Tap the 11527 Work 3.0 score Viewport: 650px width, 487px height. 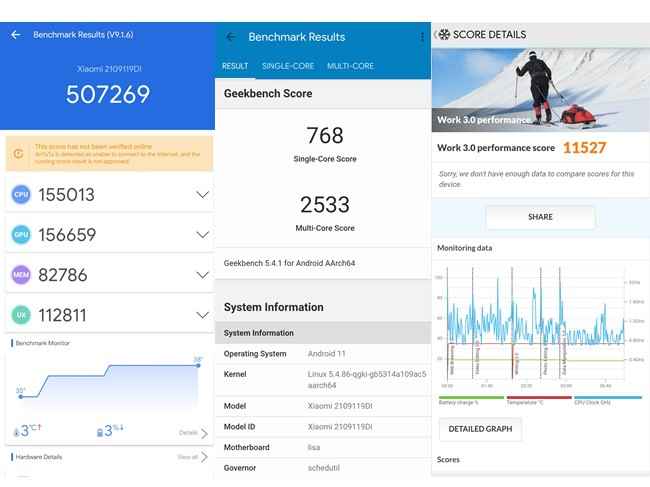click(x=585, y=148)
